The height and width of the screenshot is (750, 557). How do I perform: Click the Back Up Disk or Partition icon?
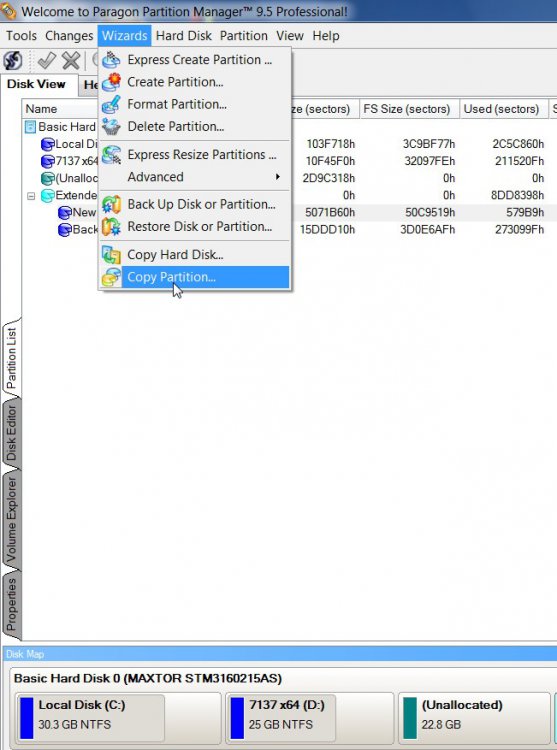tap(111, 205)
